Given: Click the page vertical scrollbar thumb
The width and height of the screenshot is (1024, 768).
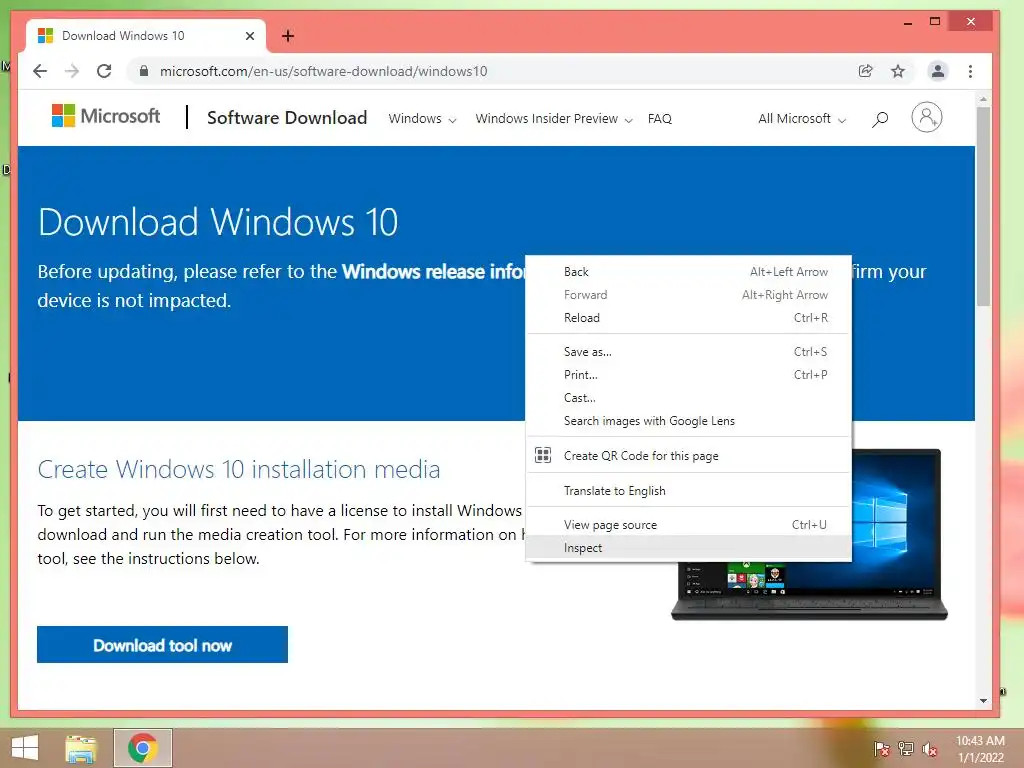Looking at the screenshot, I should coord(984,206).
